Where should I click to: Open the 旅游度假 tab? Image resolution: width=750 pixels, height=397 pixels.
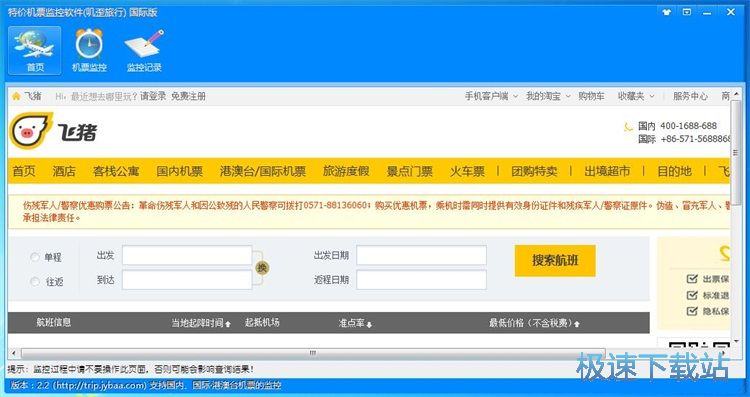(346, 171)
